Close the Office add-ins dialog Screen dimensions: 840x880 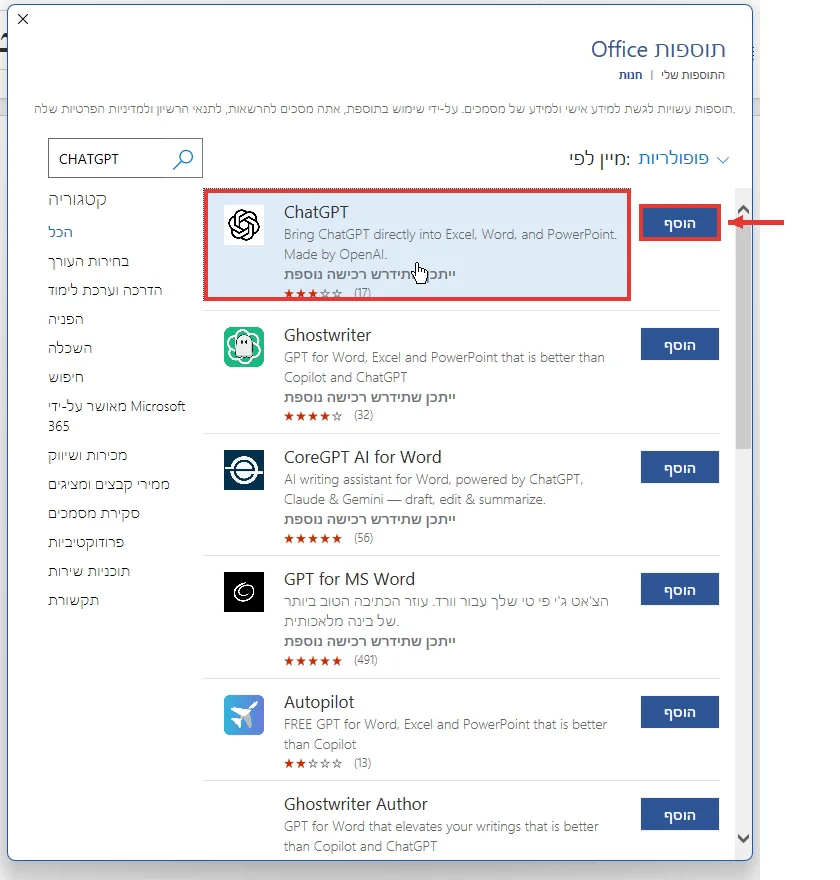pyautogui.click(x=23, y=19)
